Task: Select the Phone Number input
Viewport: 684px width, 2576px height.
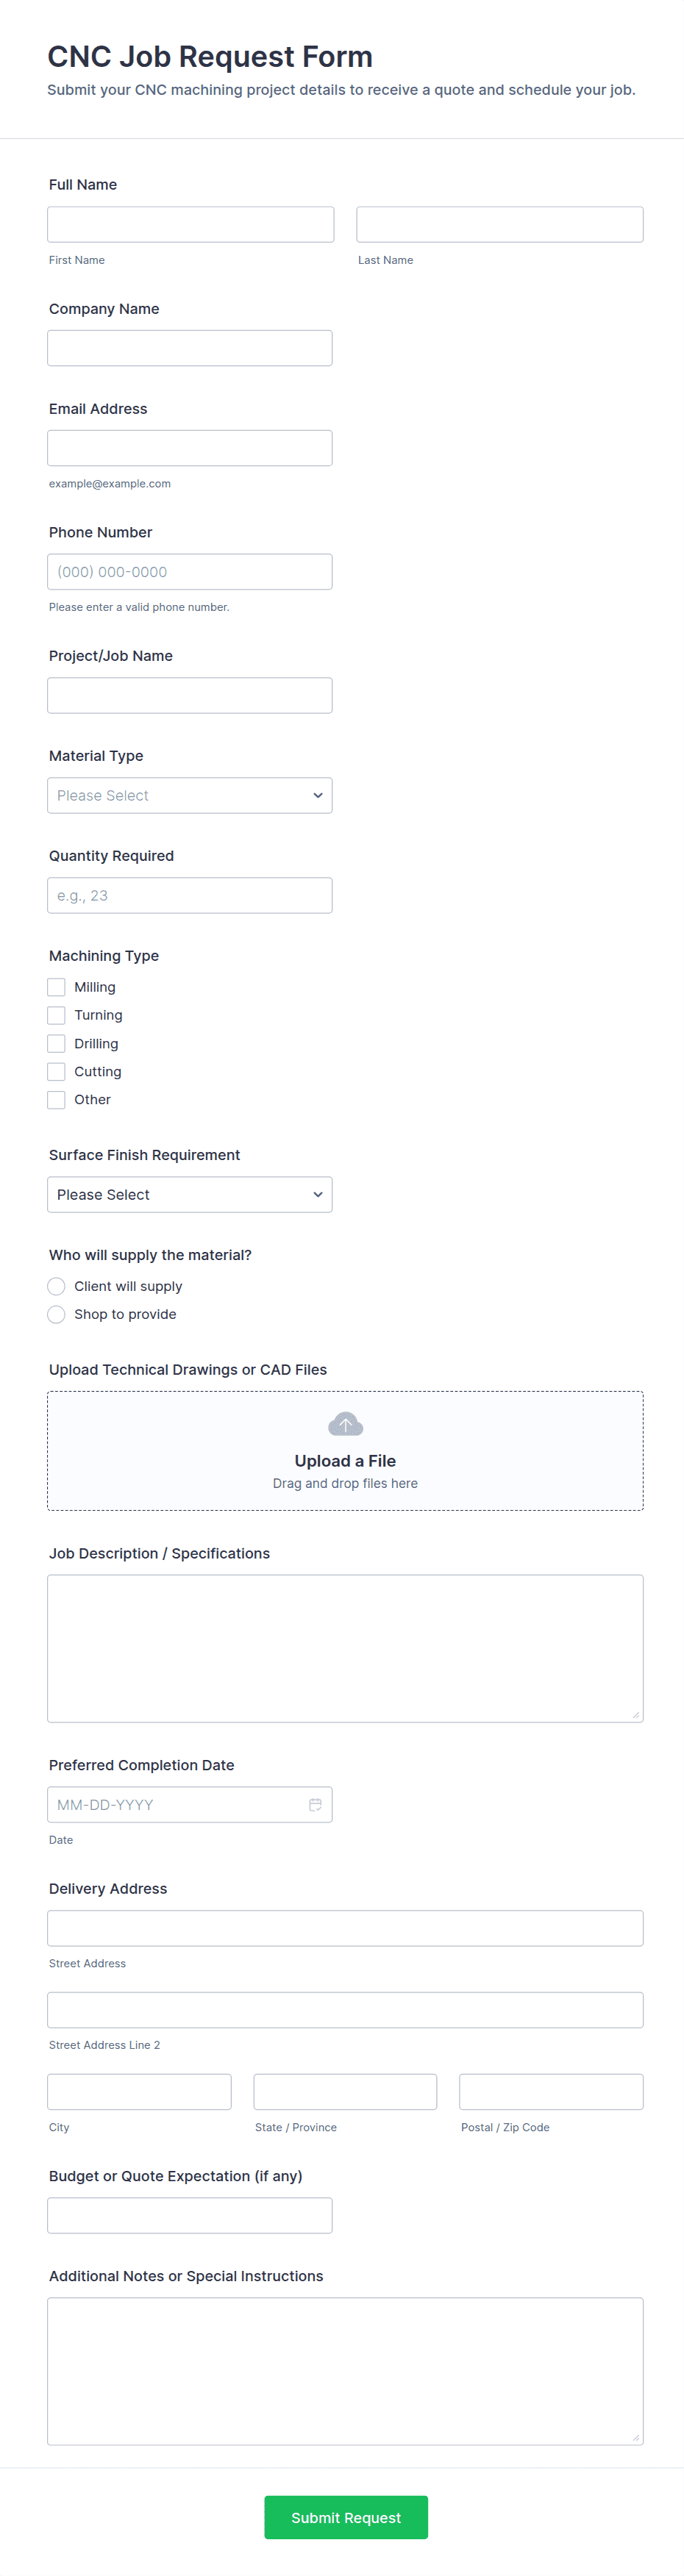Action: point(190,572)
